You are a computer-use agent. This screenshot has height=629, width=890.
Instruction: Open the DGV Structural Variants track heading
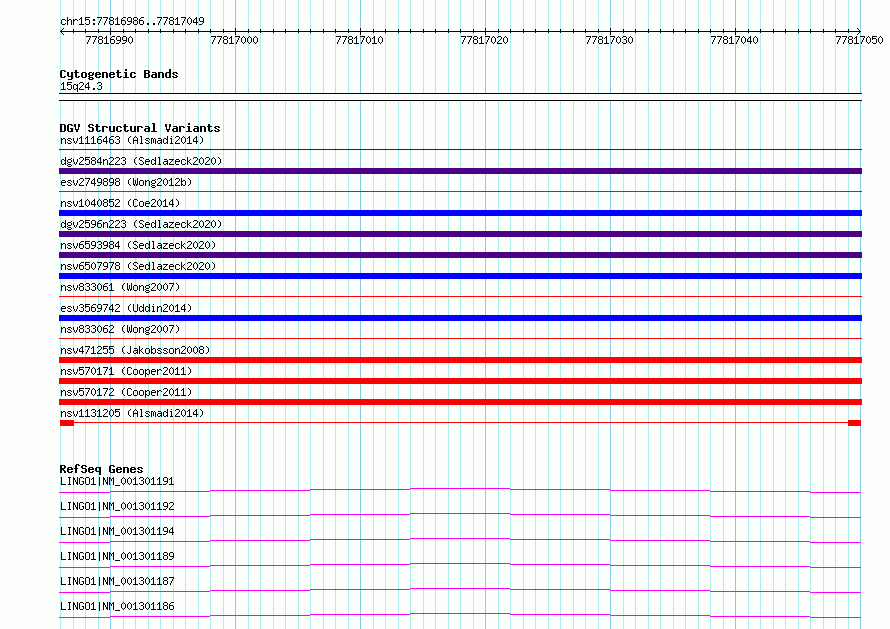pyautogui.click(x=140, y=128)
